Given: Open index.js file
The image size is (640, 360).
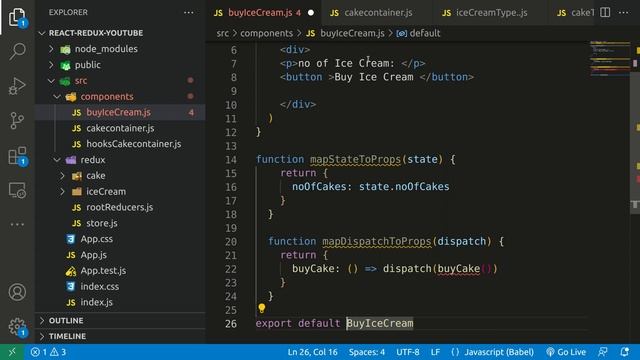Looking at the screenshot, I should click(x=96, y=302).
